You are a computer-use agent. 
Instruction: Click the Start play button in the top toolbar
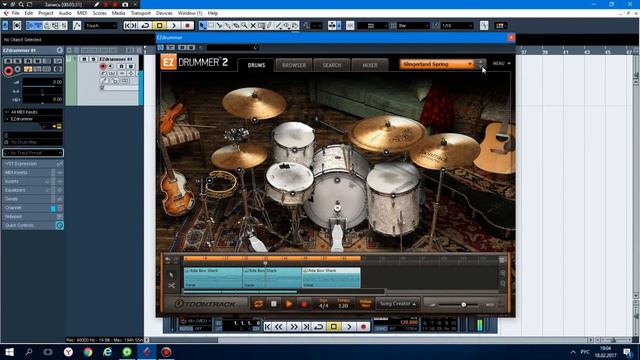[x=173, y=26]
